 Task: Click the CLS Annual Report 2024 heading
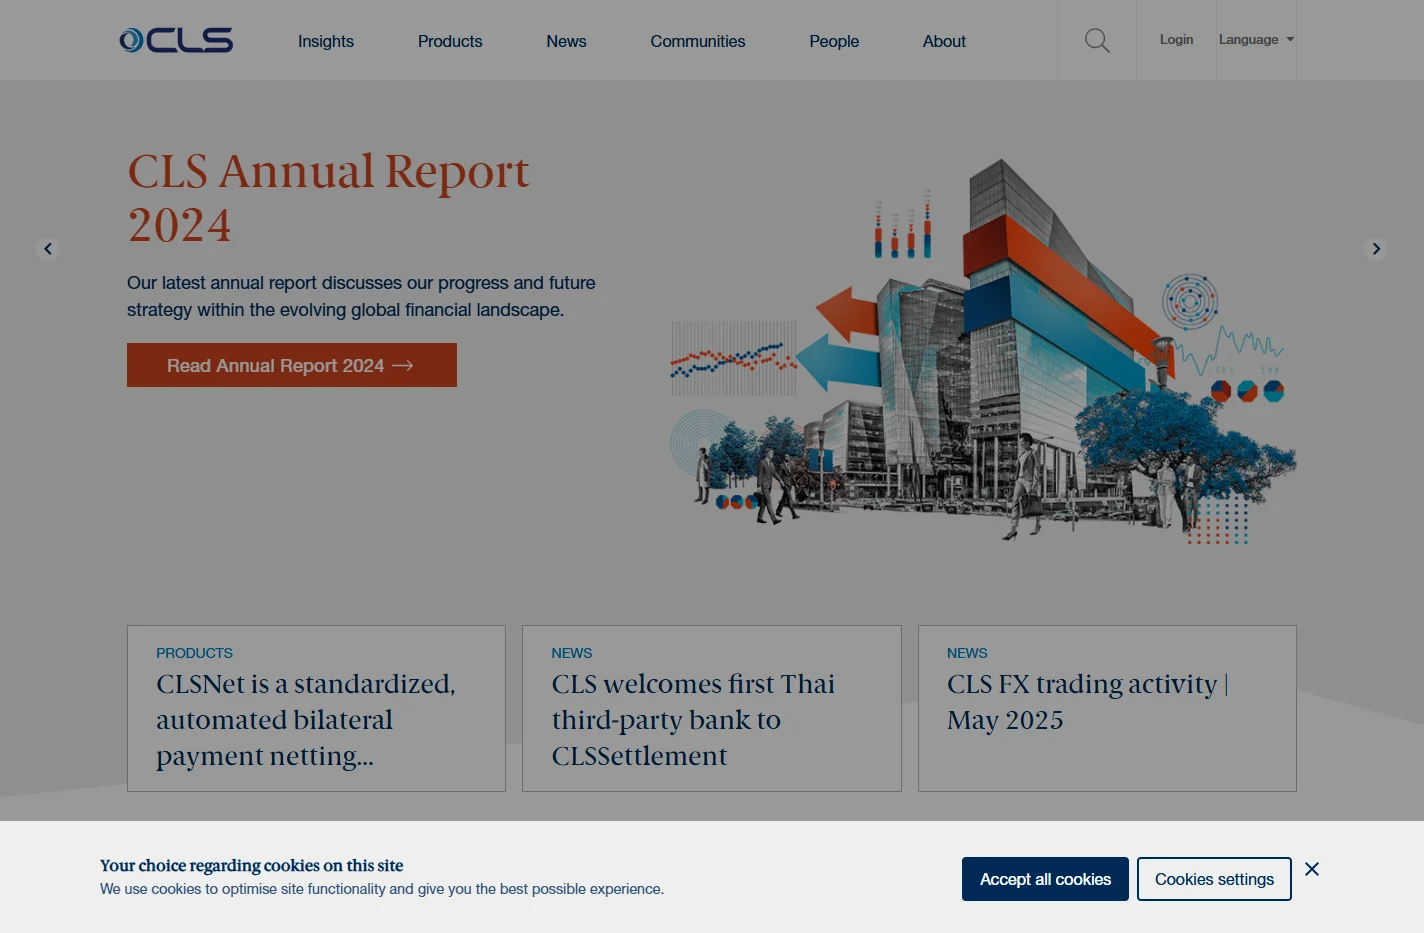coord(328,198)
